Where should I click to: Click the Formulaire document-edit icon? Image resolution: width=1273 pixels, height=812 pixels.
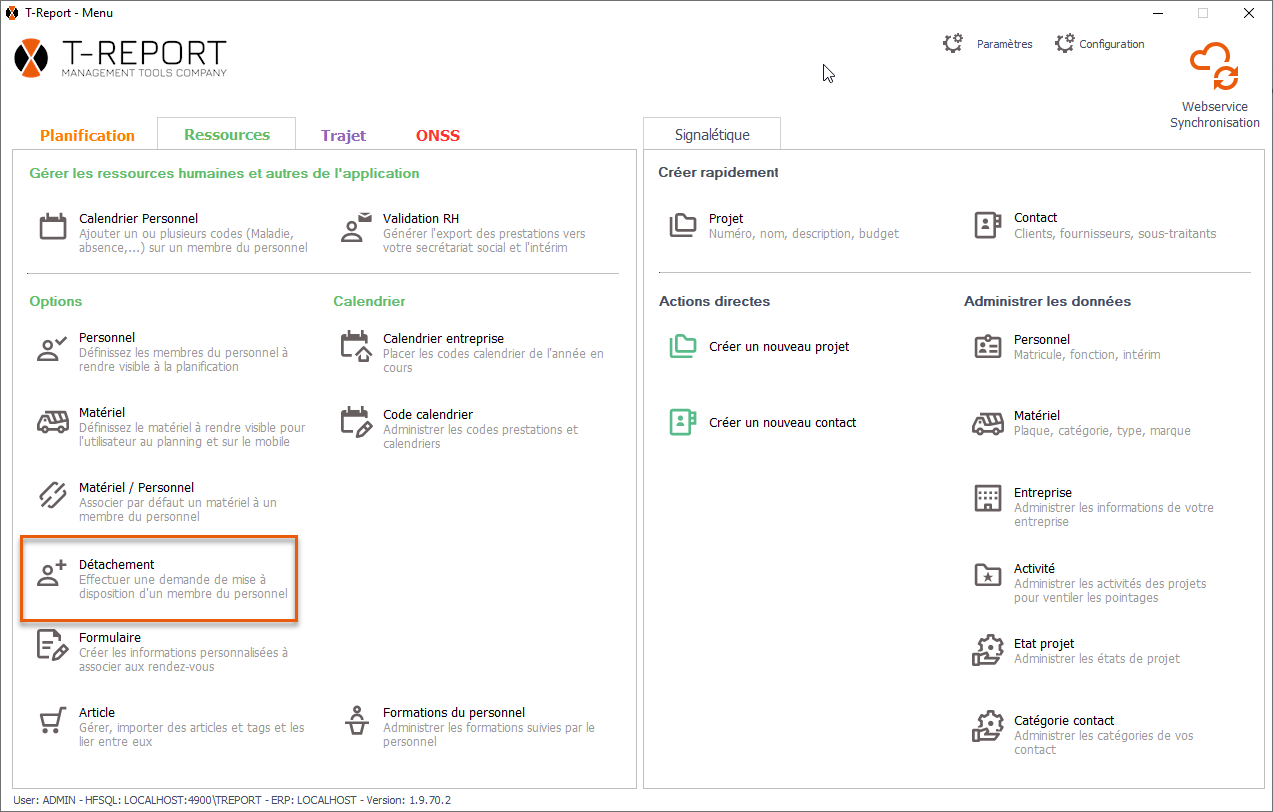(x=53, y=646)
